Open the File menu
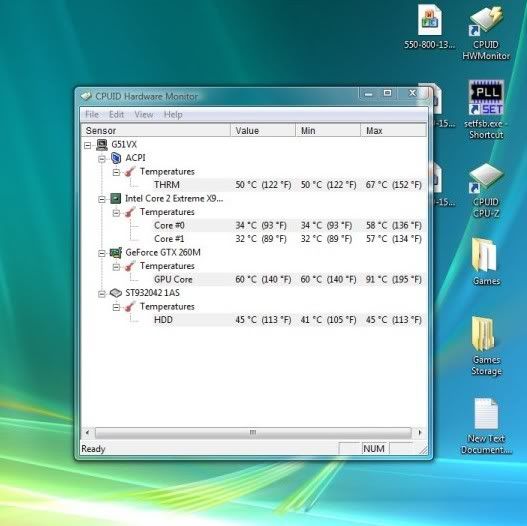The height and width of the screenshot is (526, 527). (92, 115)
